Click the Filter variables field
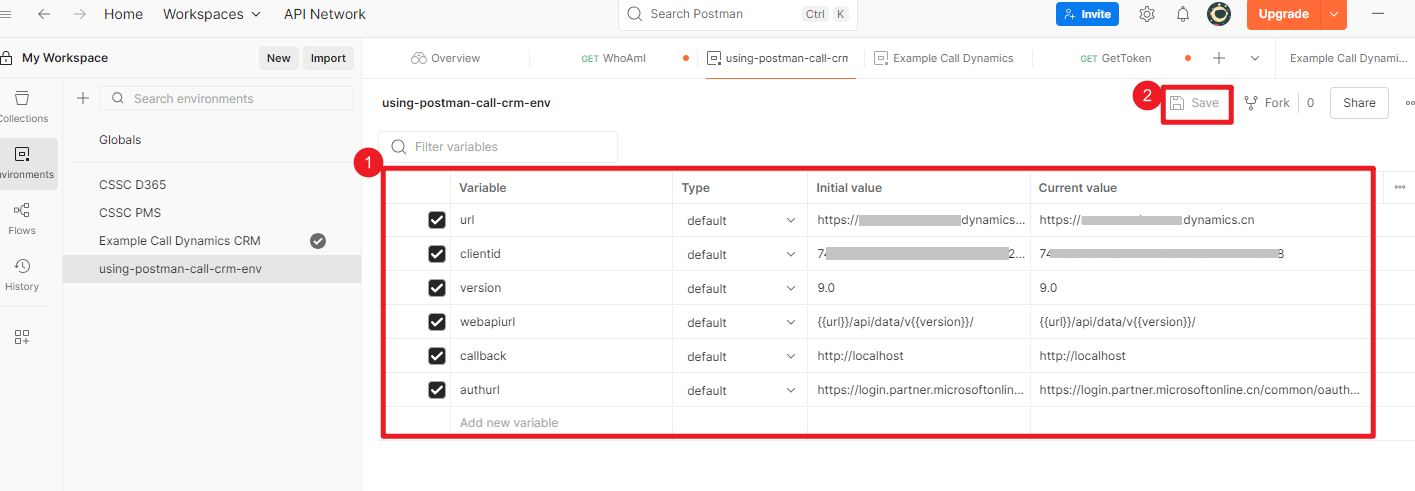Viewport: 1415px width, 491px height. 498,147
